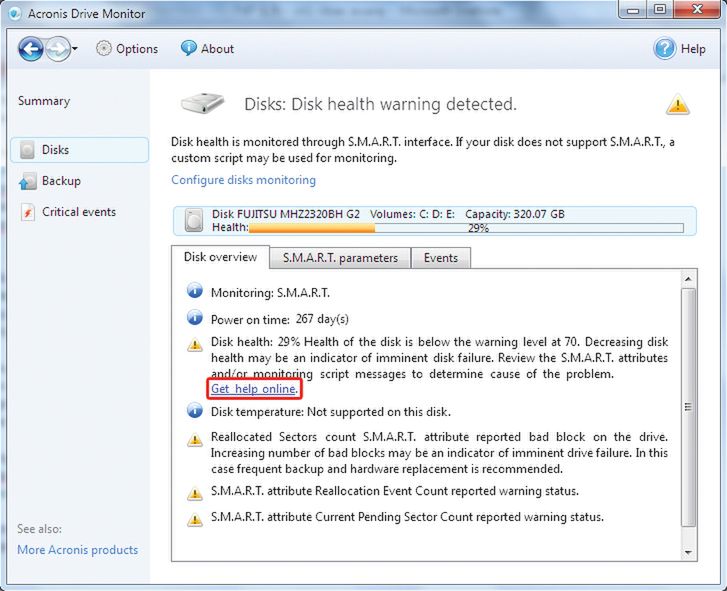
Task: Click the scroll up arrow in the overview
Action: click(x=688, y=279)
